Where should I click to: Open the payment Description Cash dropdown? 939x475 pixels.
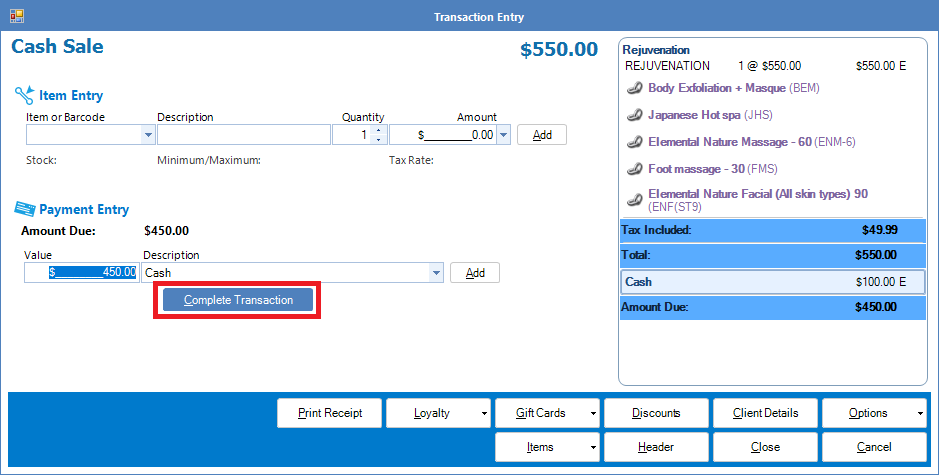click(x=435, y=272)
